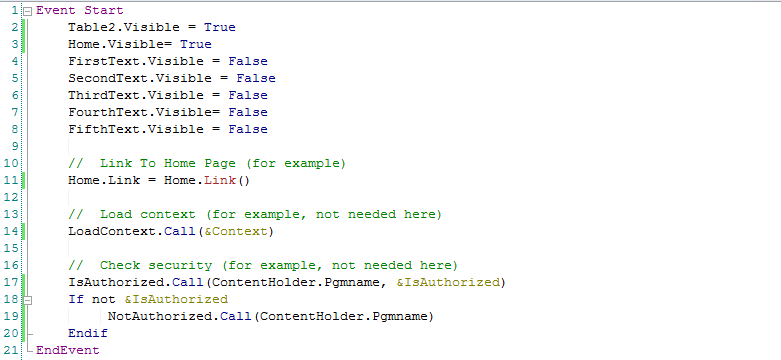Click the Load context comment line
Image resolution: width=781 pixels, height=360 pixels.
point(255,215)
